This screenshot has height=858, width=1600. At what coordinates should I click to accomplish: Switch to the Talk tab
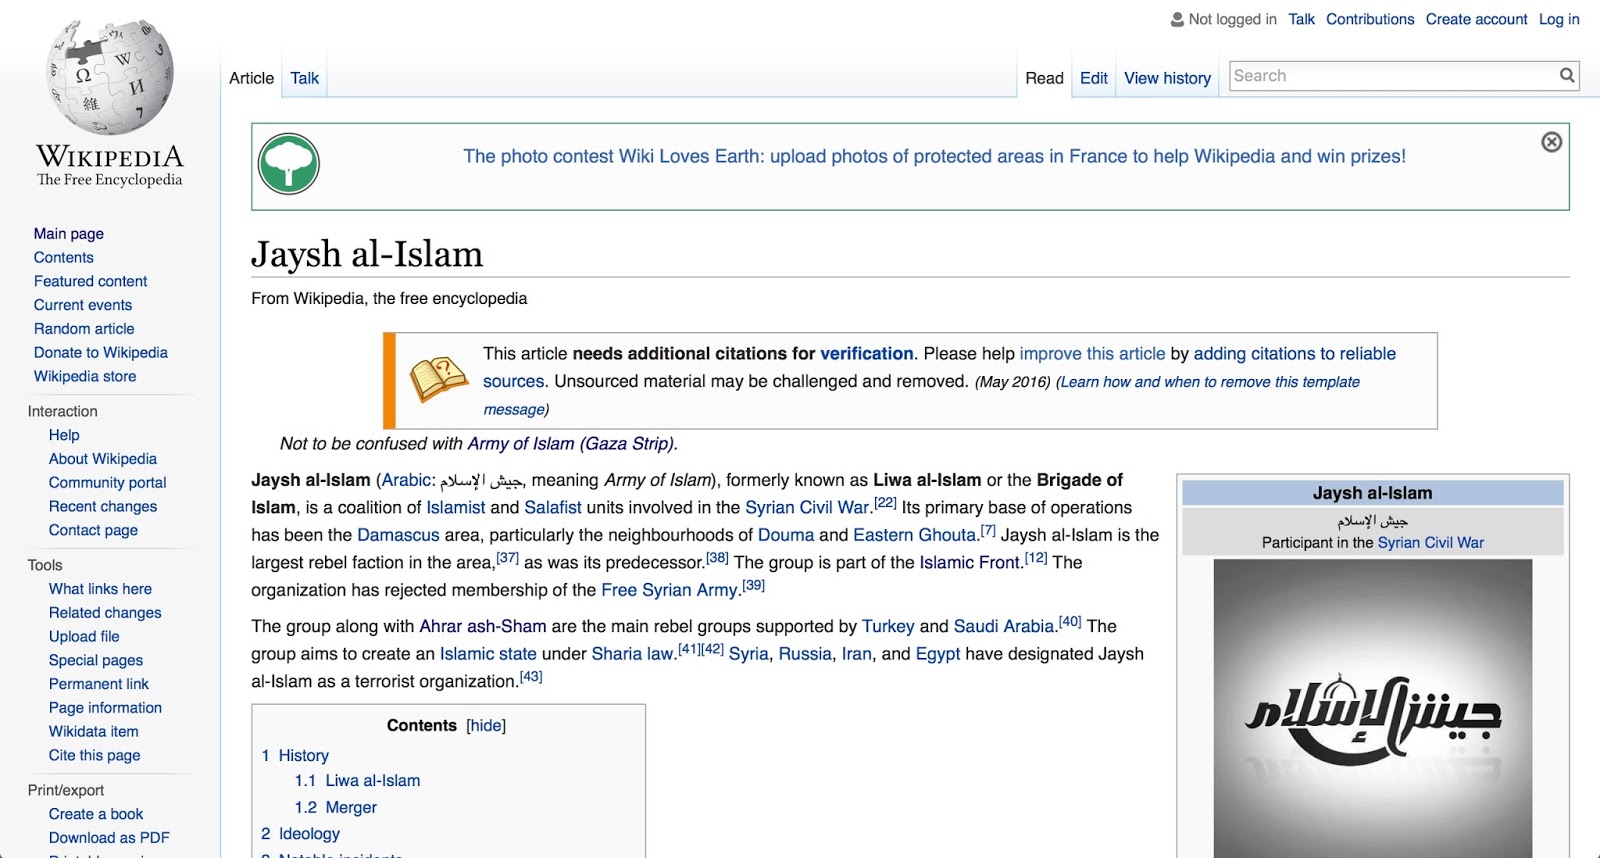[x=304, y=78]
